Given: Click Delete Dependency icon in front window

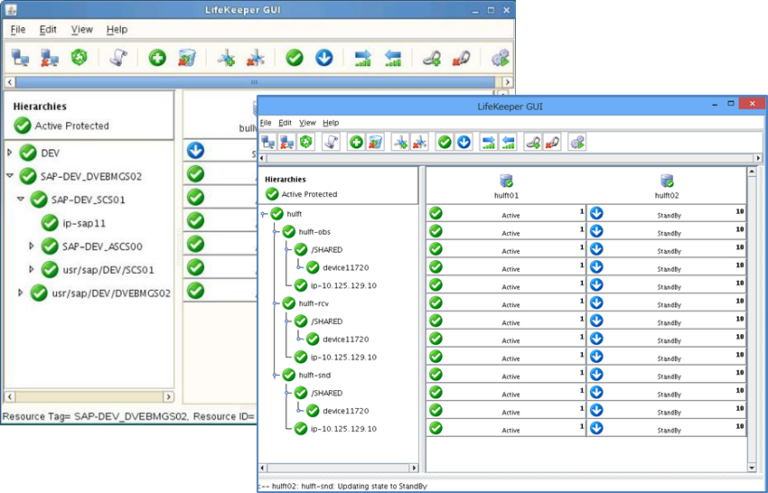Looking at the screenshot, I should click(x=419, y=142).
